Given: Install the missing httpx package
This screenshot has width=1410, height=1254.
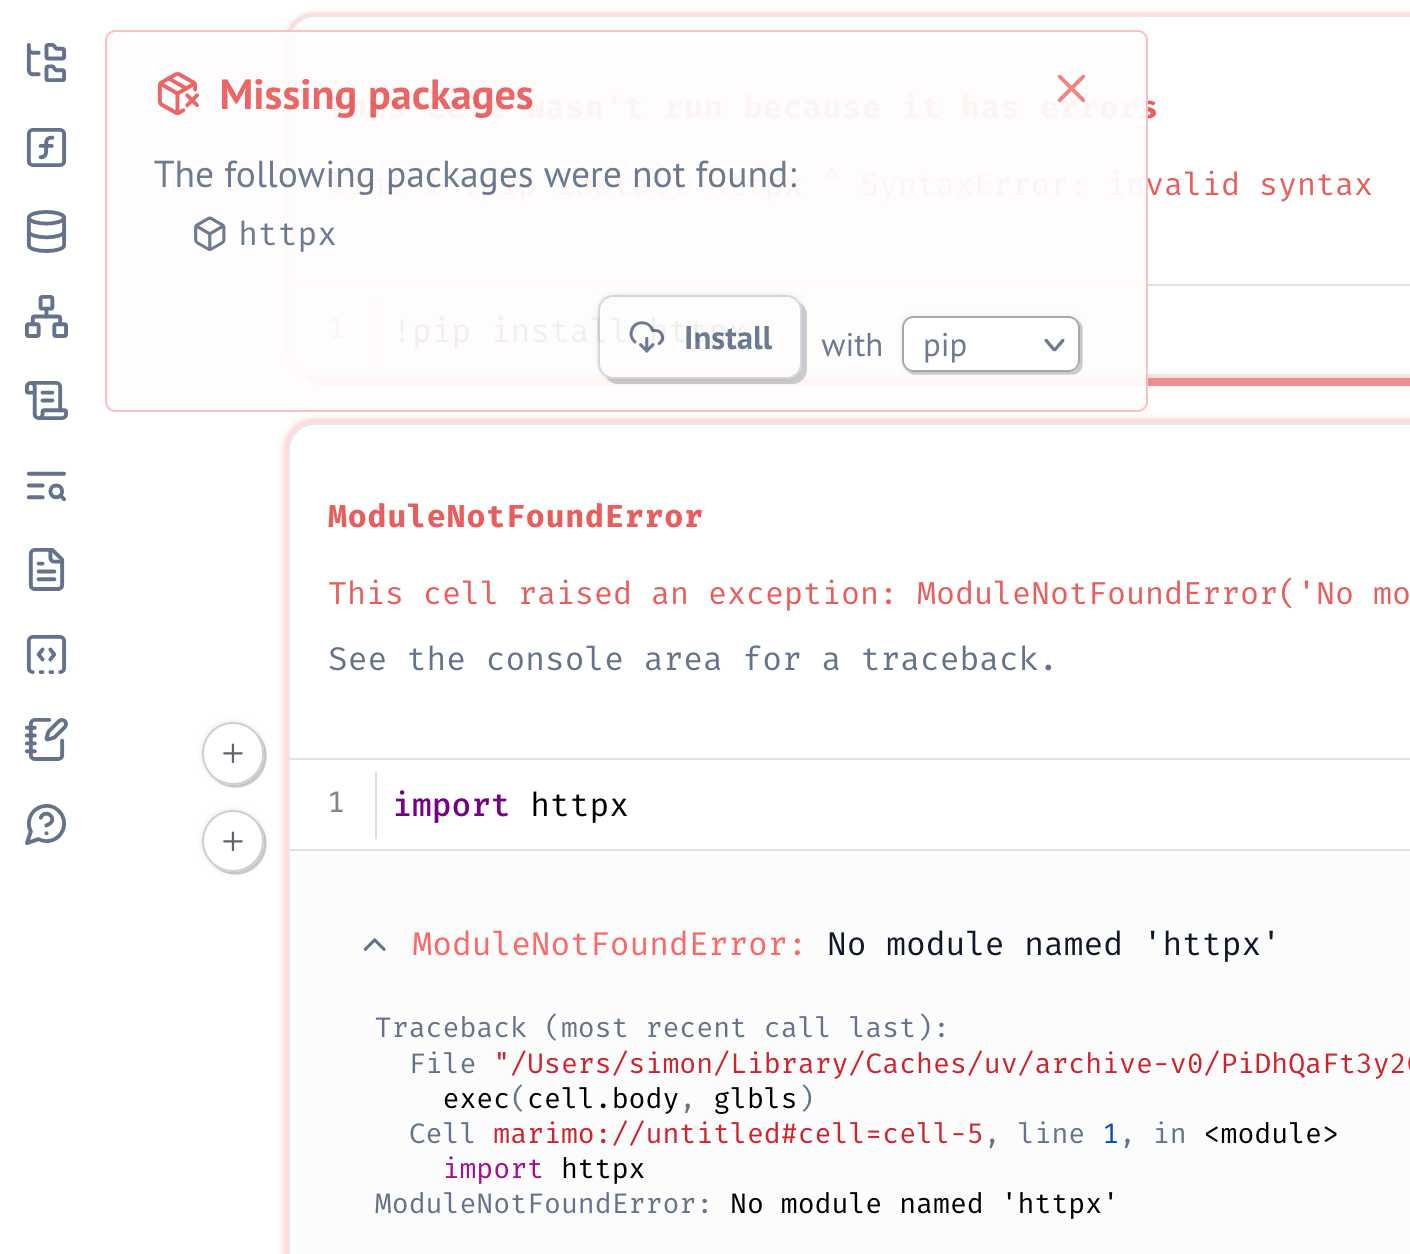Looking at the screenshot, I should coord(701,338).
